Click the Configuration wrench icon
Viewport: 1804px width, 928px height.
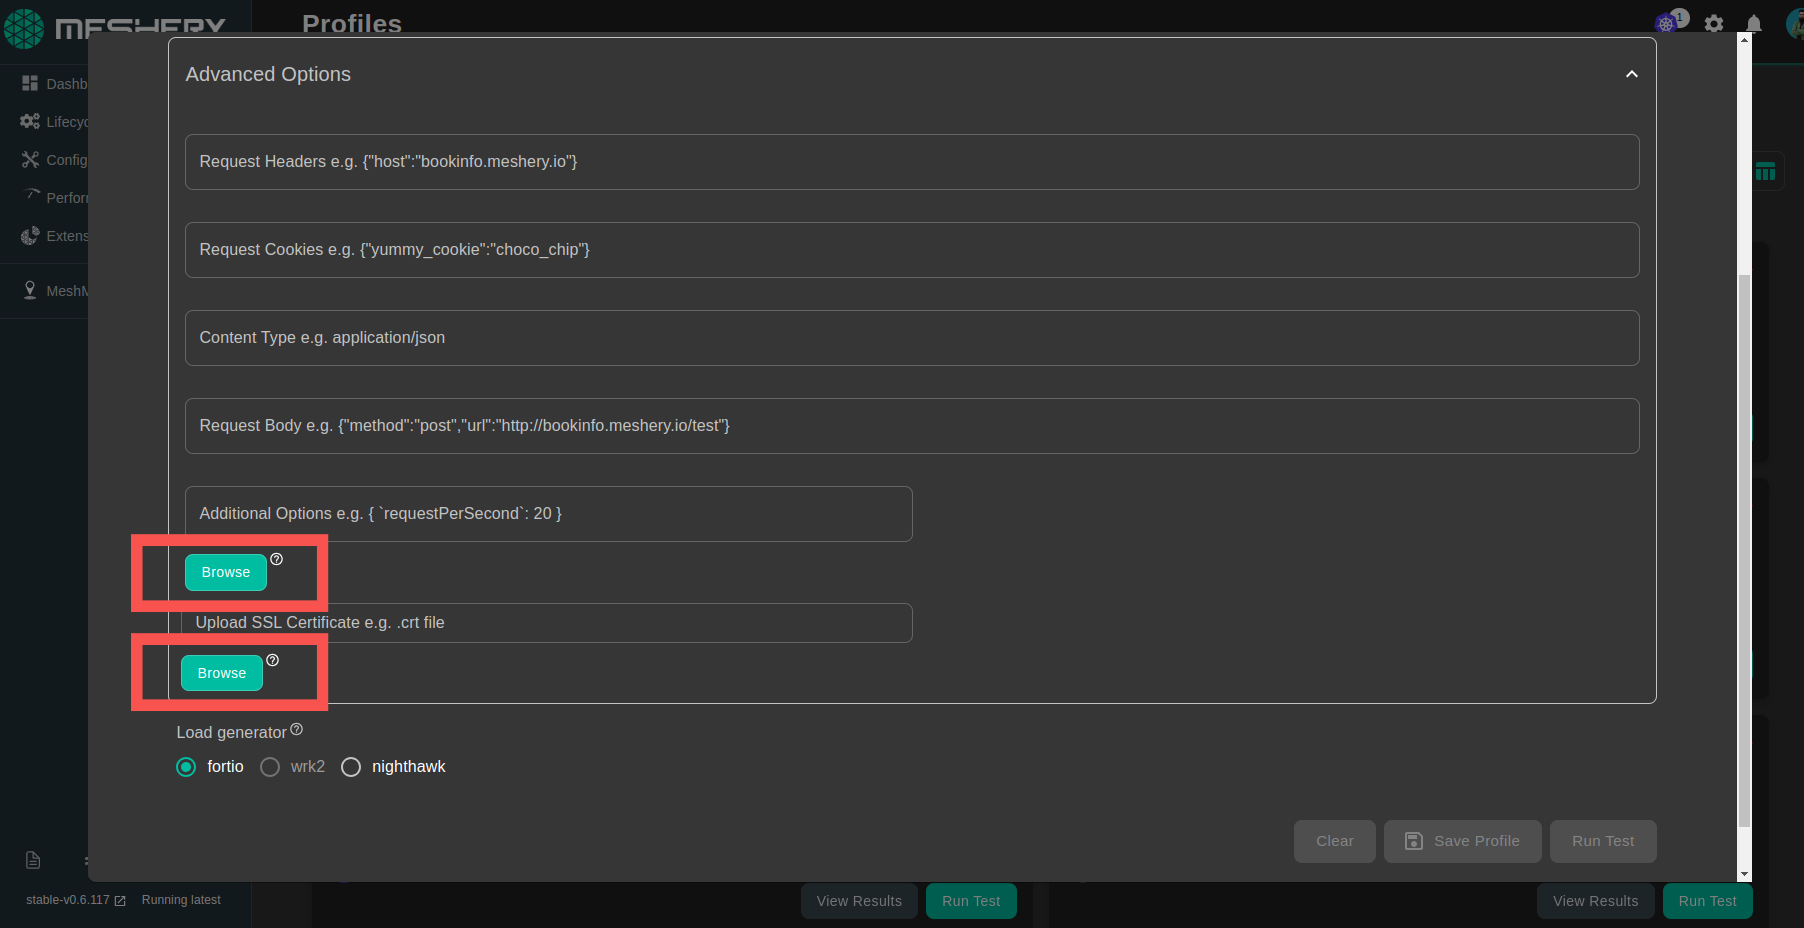coord(30,159)
